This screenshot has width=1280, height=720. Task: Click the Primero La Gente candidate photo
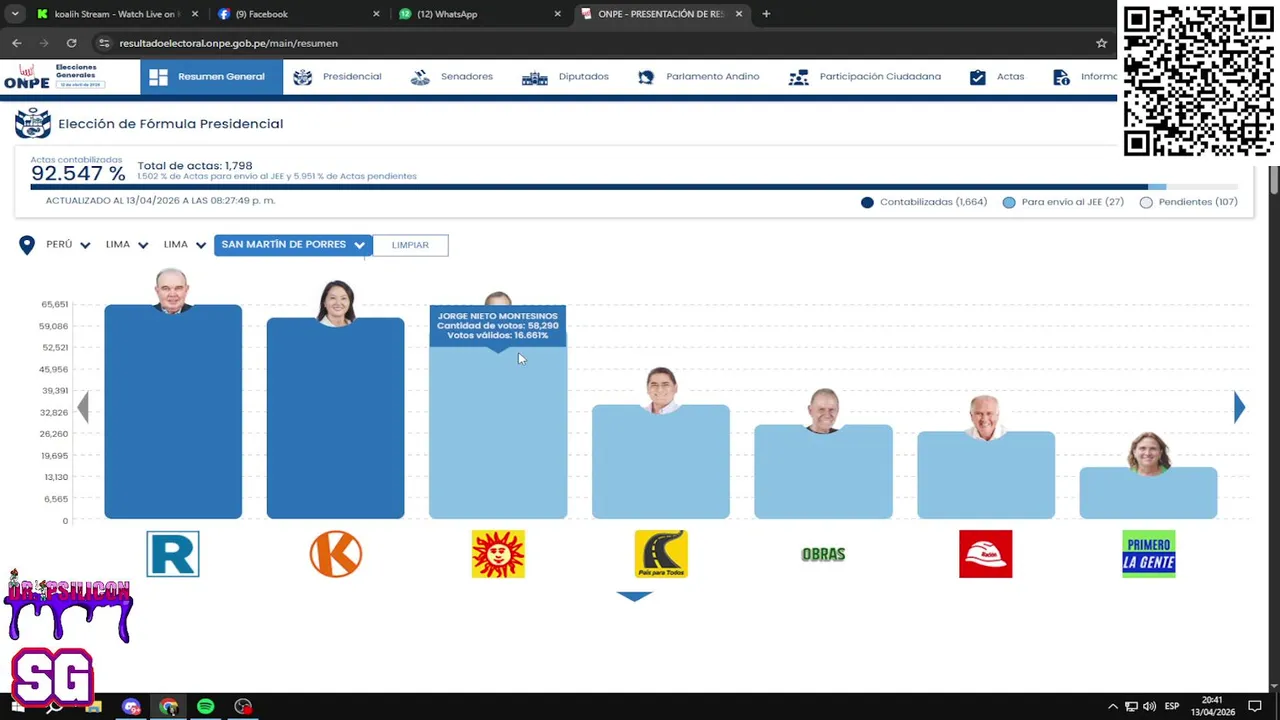1148,453
